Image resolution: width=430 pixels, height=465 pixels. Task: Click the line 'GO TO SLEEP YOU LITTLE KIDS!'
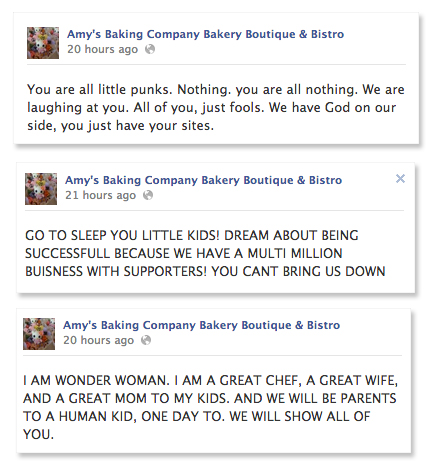(122, 235)
